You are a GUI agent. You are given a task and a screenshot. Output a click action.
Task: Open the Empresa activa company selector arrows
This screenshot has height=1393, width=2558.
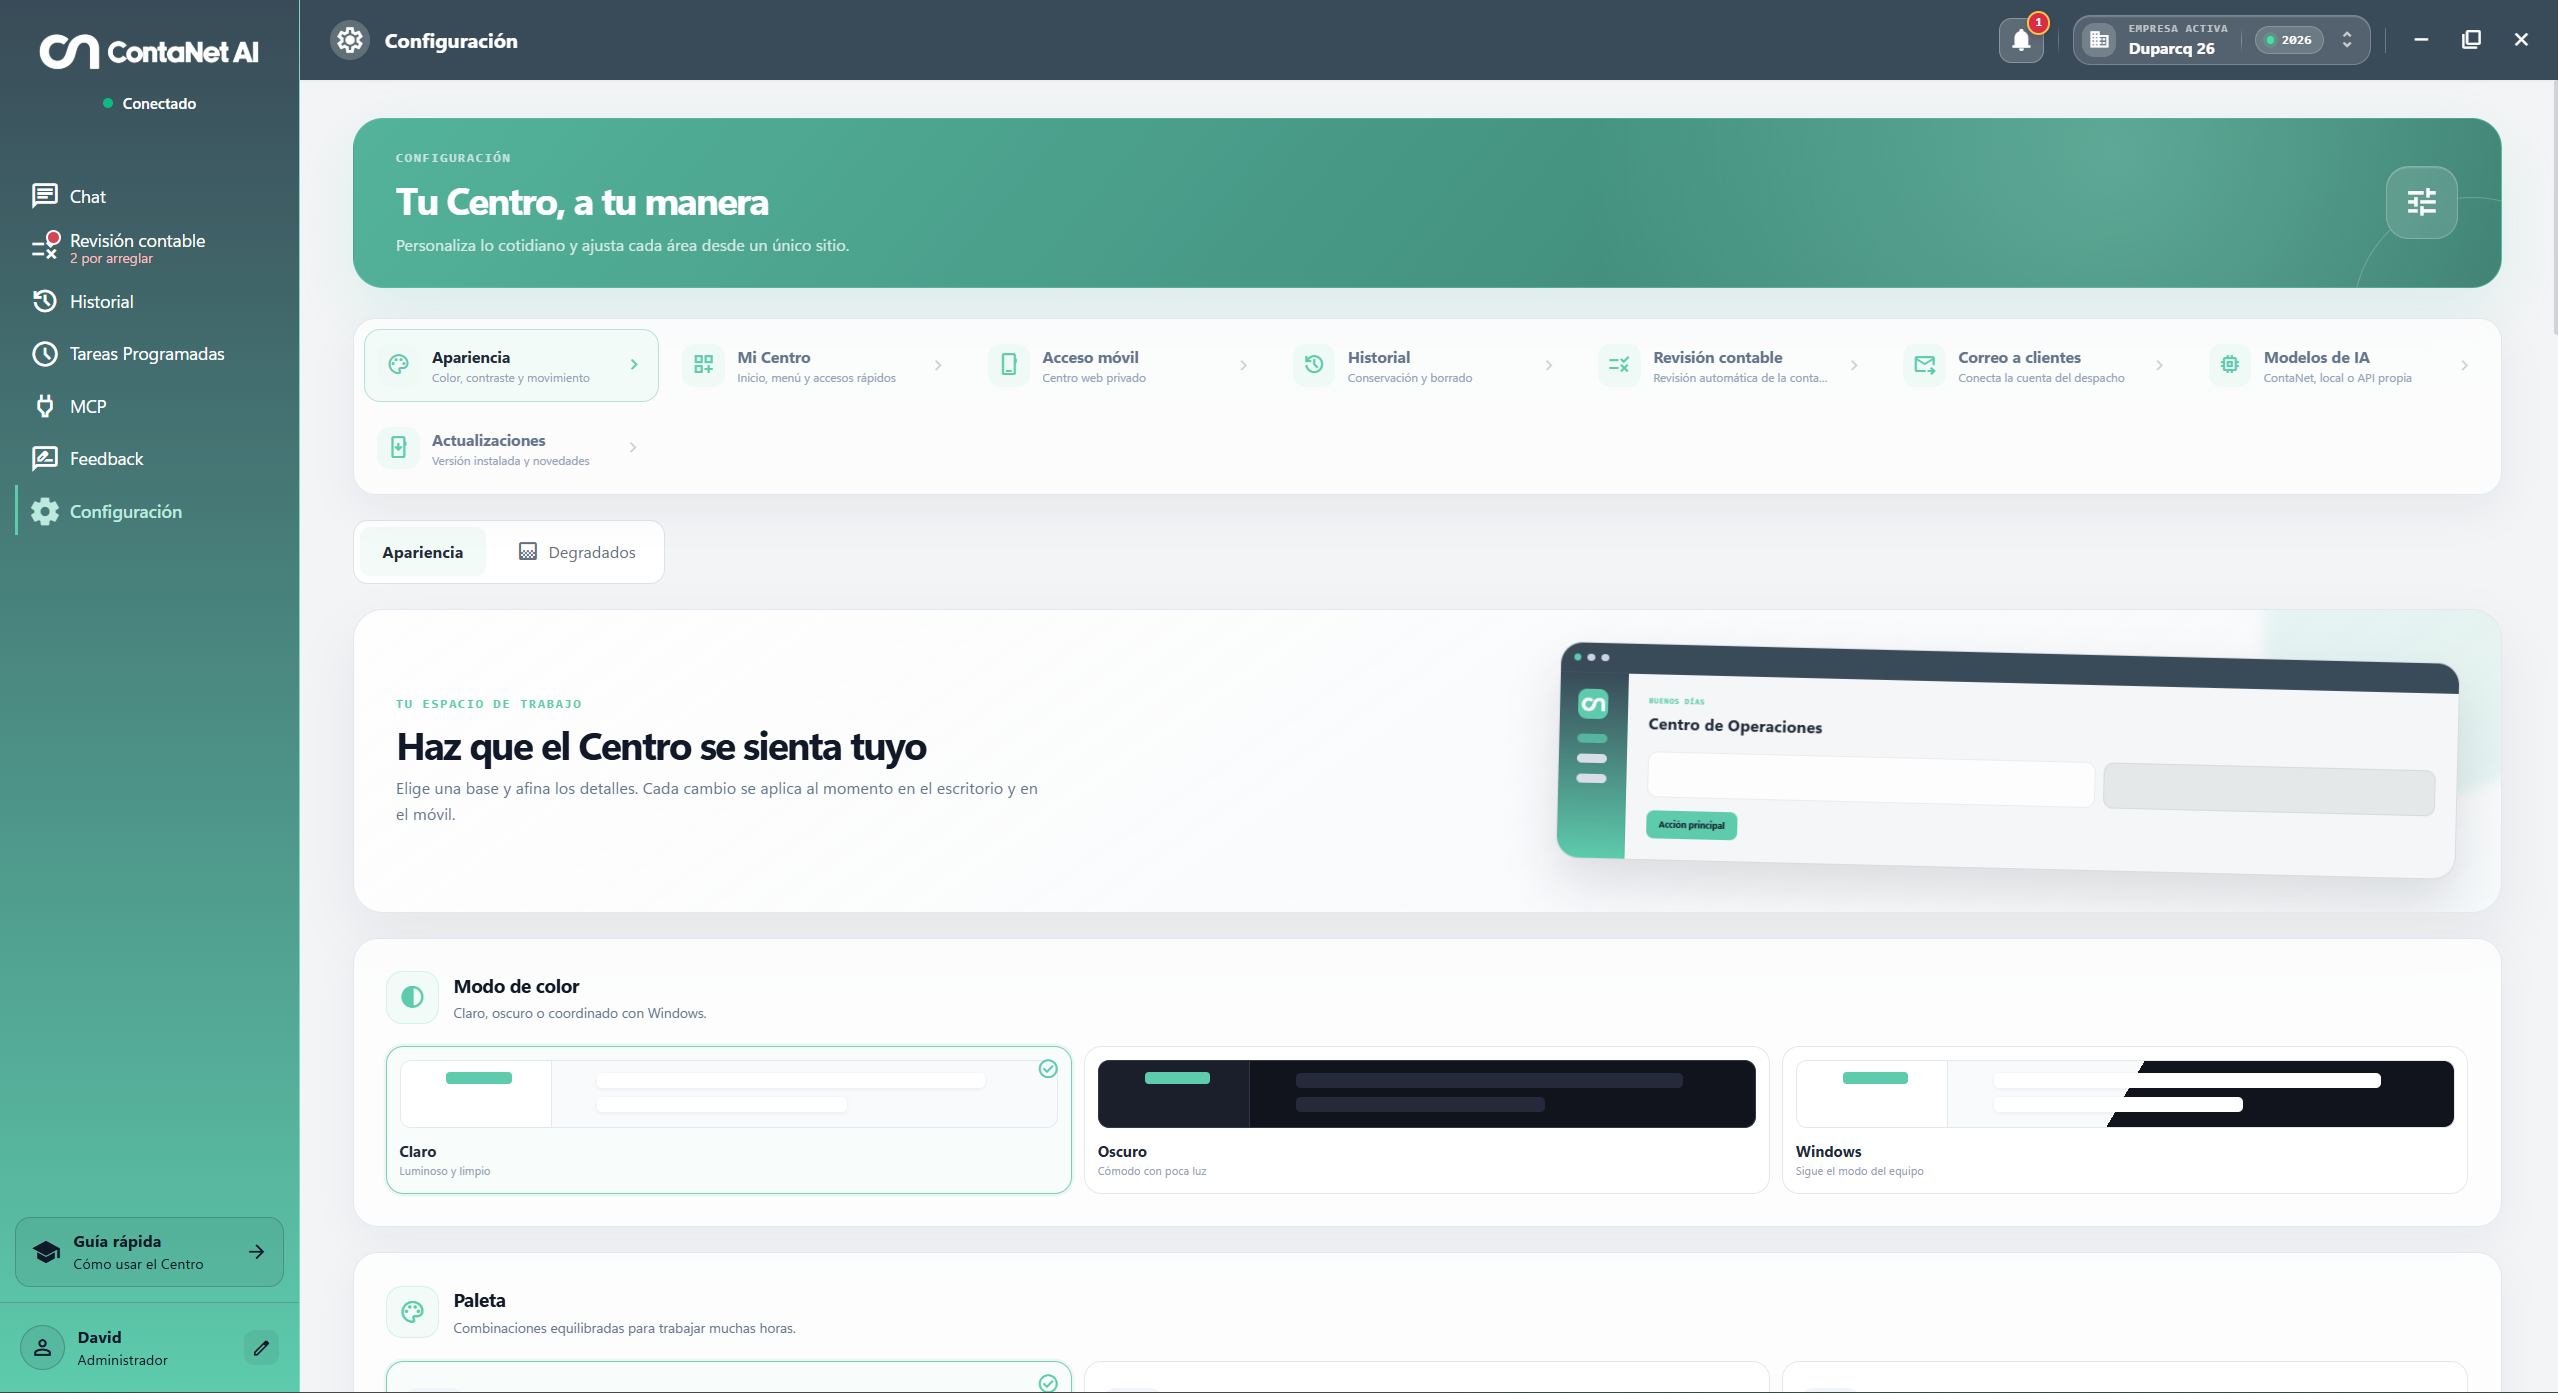tap(2347, 40)
